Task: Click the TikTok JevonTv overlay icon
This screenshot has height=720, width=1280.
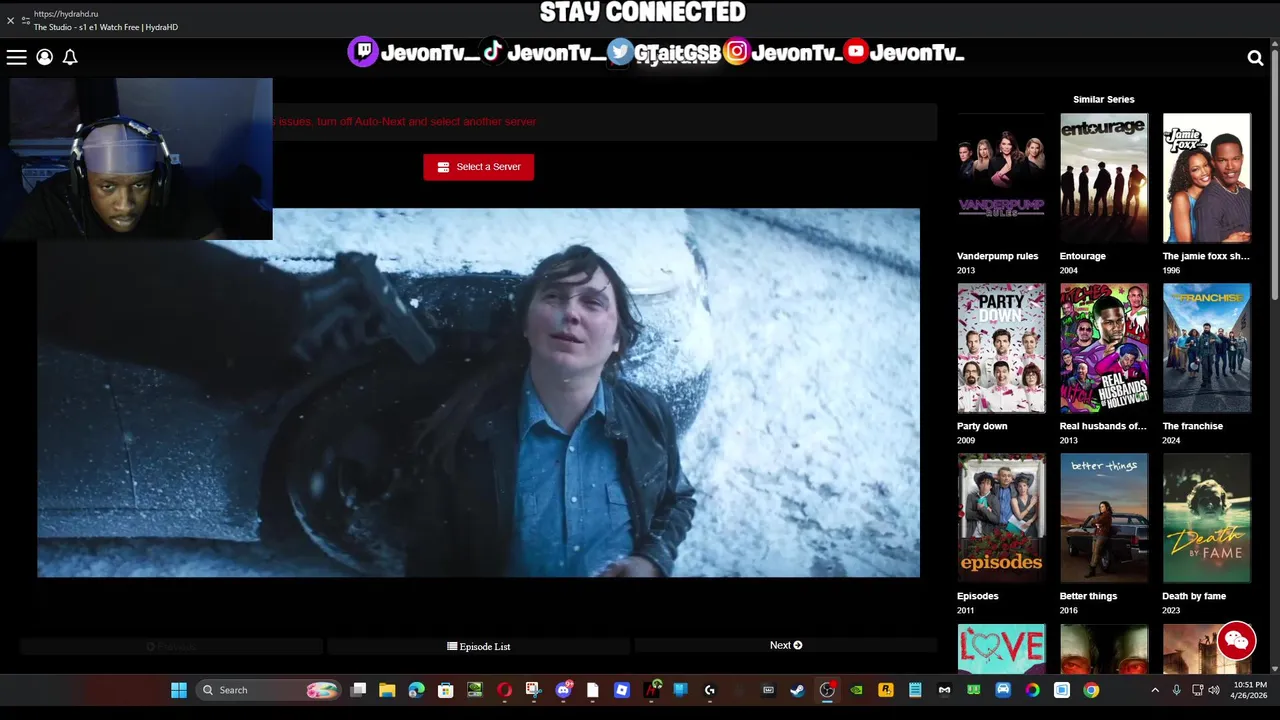Action: point(493,52)
